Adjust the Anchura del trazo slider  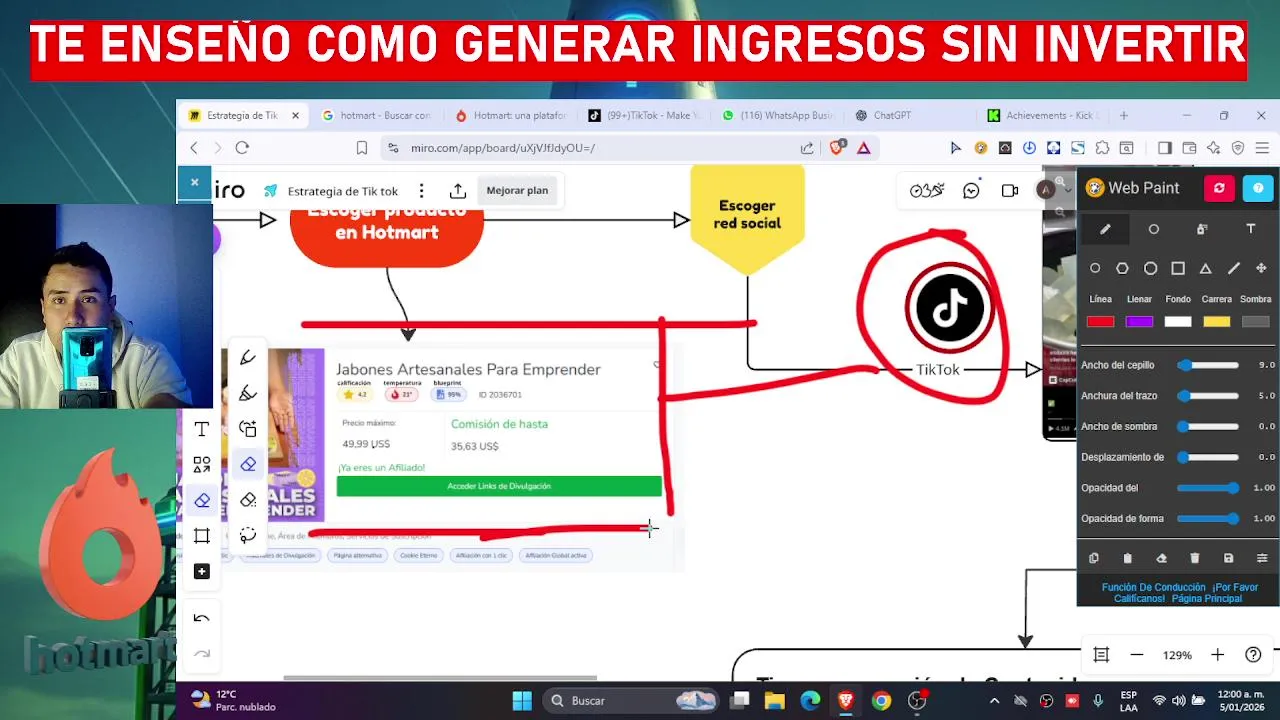(x=1209, y=396)
